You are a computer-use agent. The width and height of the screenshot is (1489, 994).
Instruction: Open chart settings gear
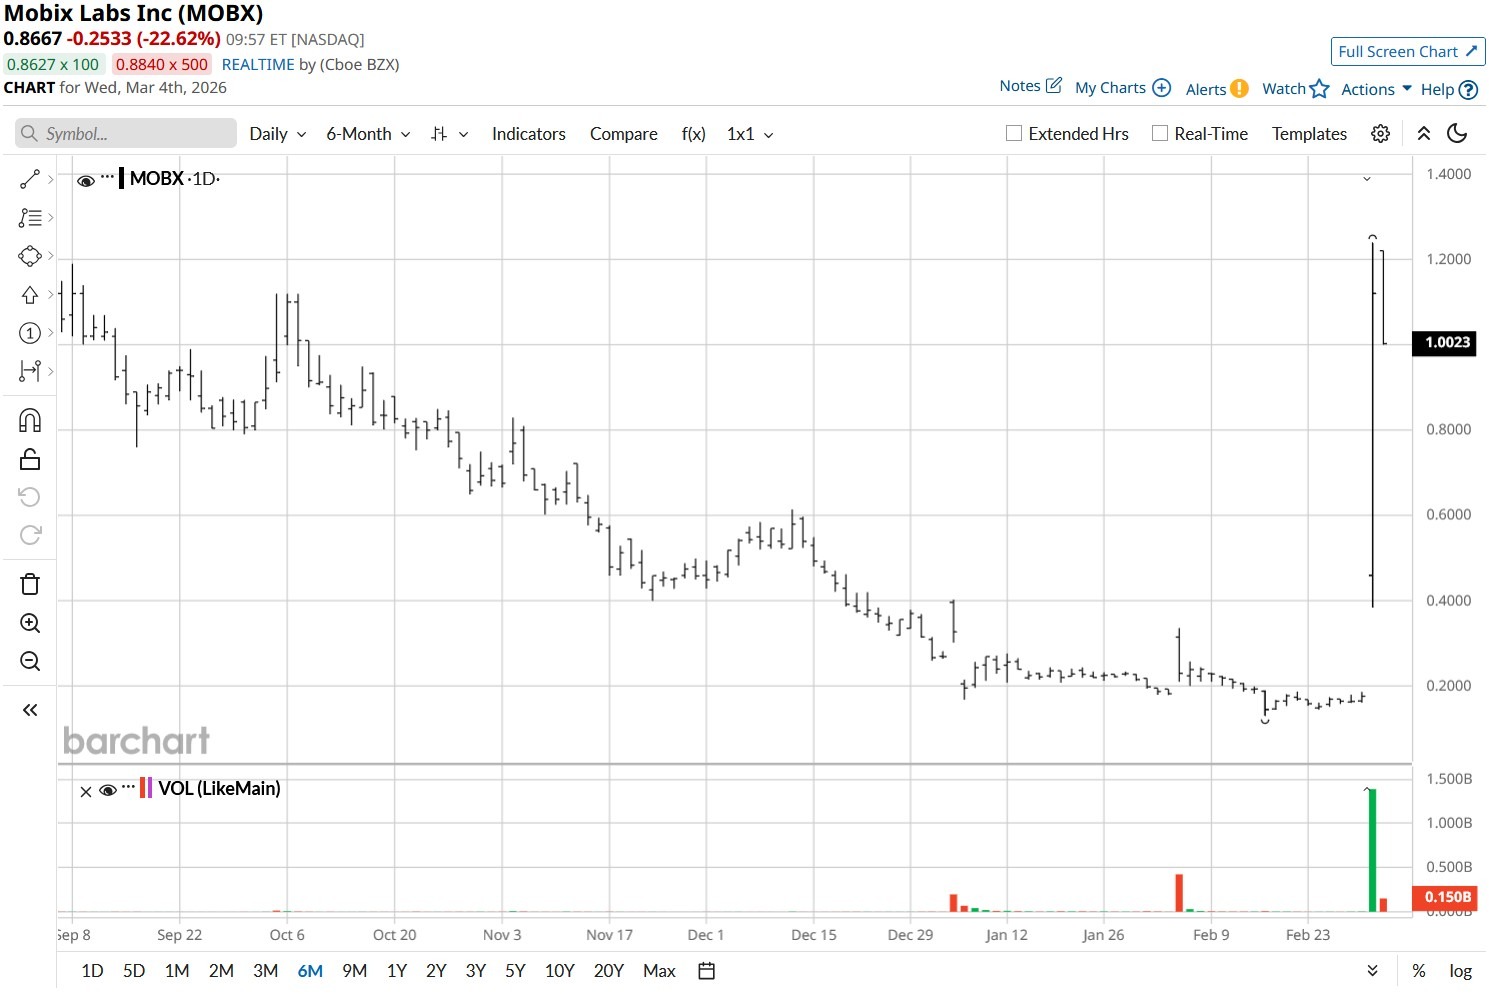click(1380, 134)
